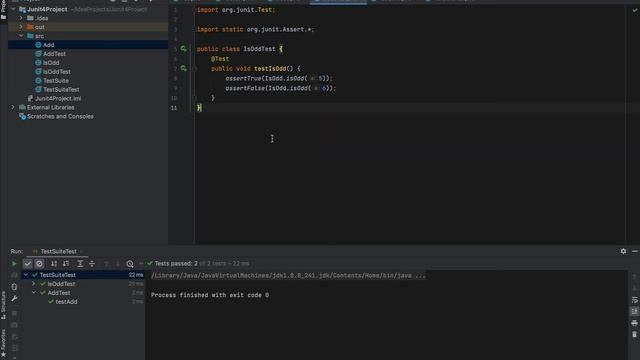Viewport: 640px width, 360px height.
Task: Click the wrench icon in Run panel
Action: [x=14, y=298]
